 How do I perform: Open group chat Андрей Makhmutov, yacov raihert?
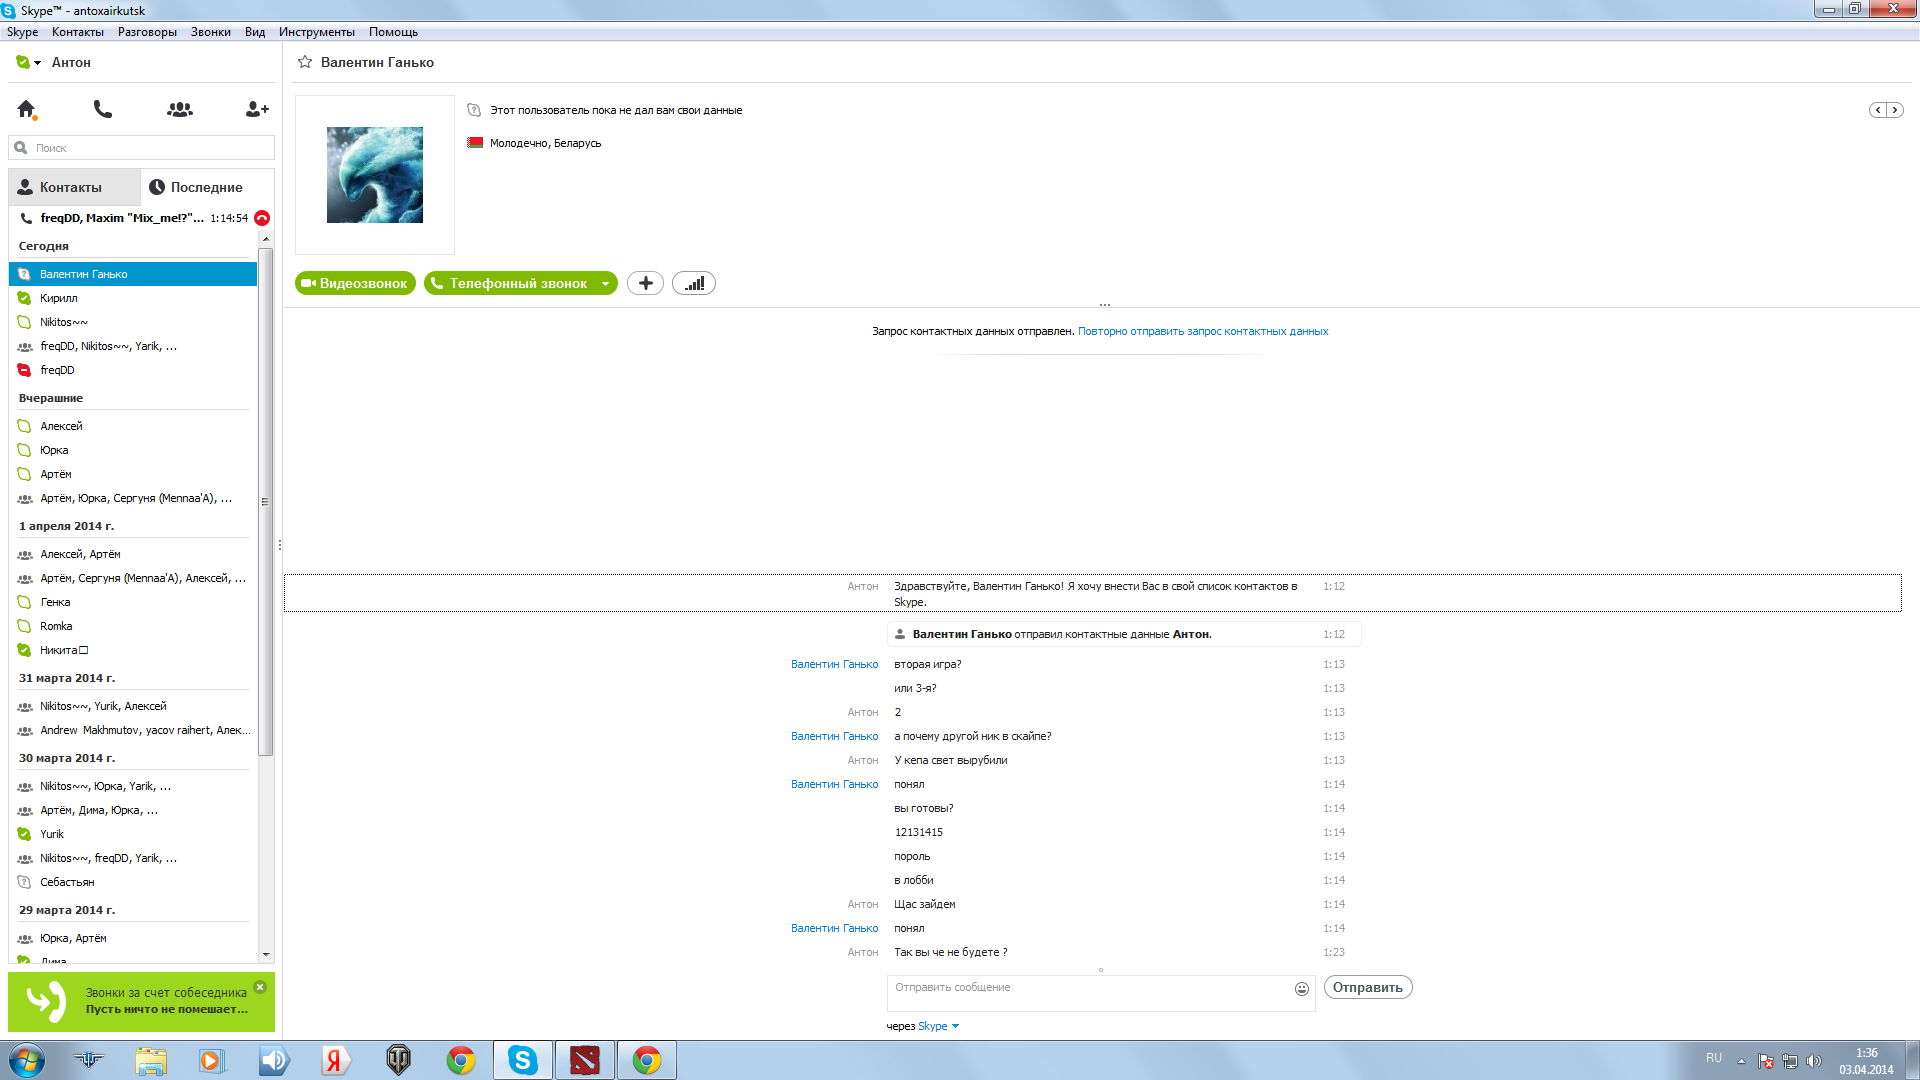[133, 730]
